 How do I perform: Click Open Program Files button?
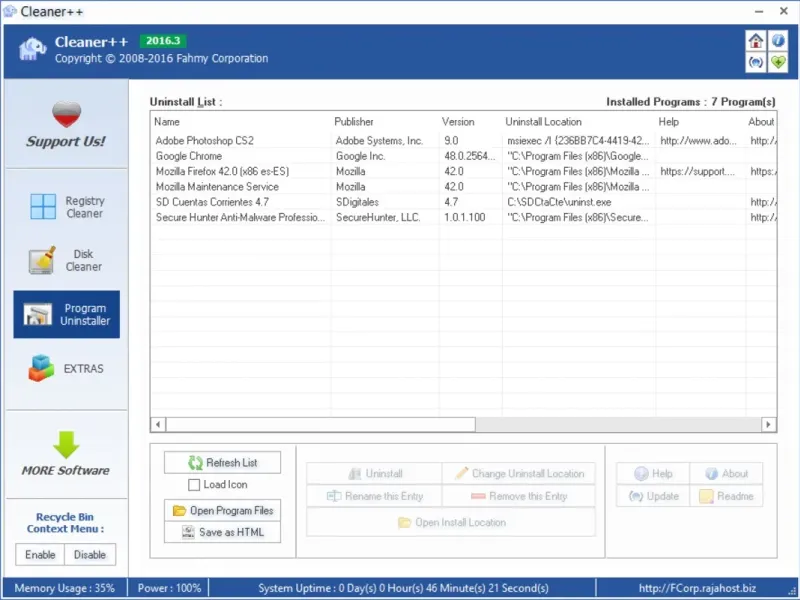tap(222, 510)
